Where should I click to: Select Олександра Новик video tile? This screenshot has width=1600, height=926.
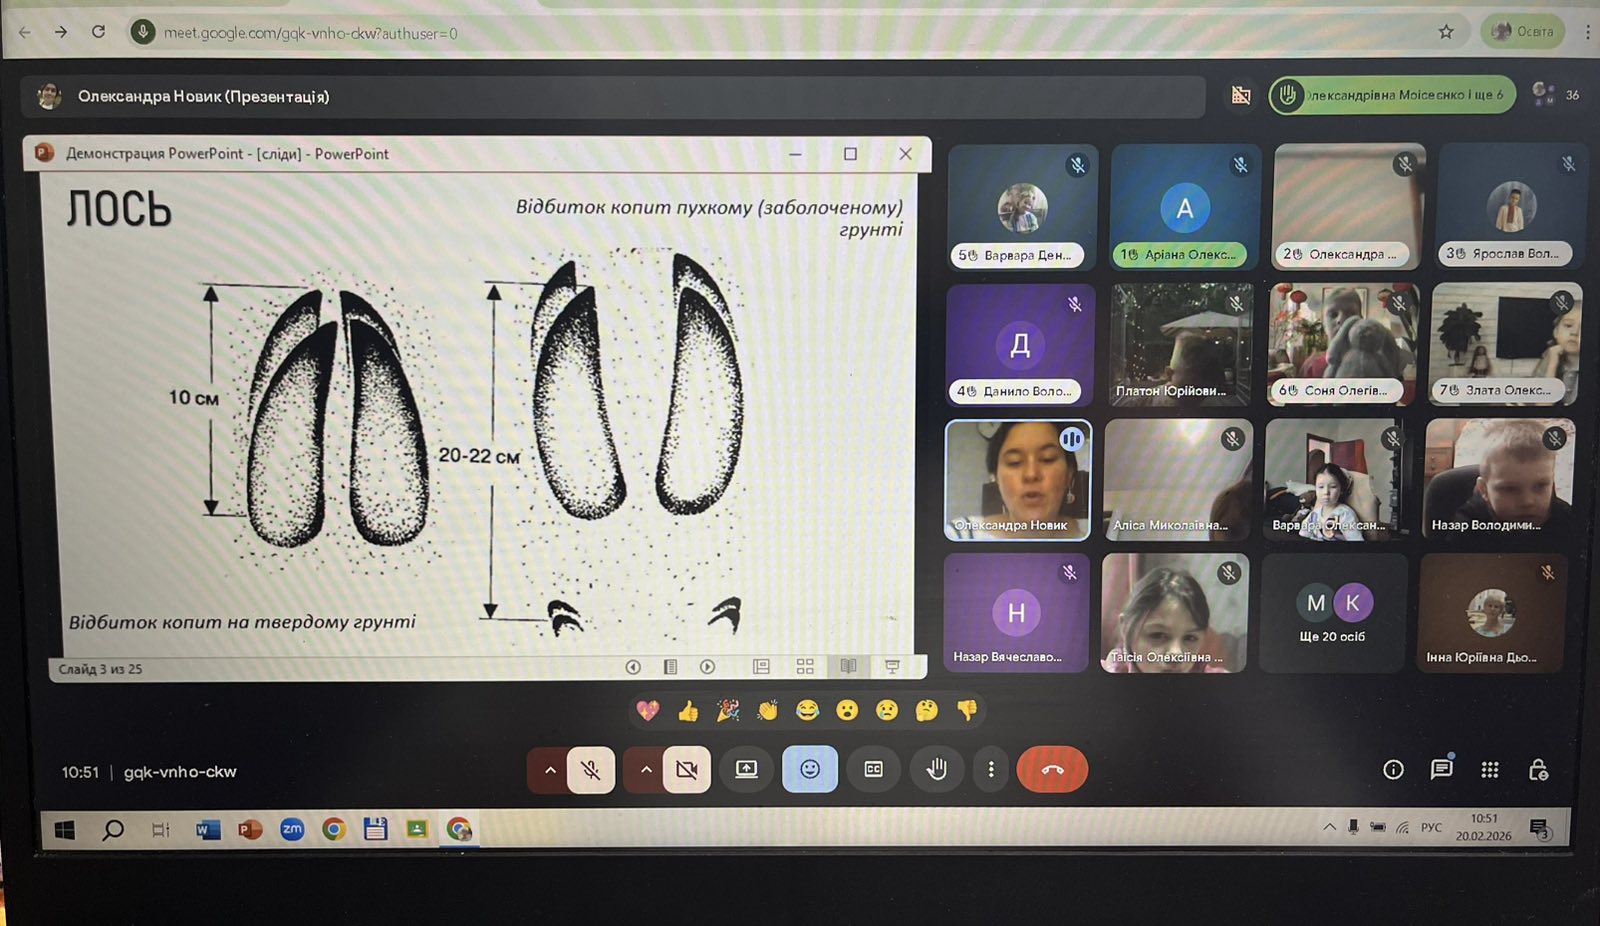click(x=1018, y=480)
